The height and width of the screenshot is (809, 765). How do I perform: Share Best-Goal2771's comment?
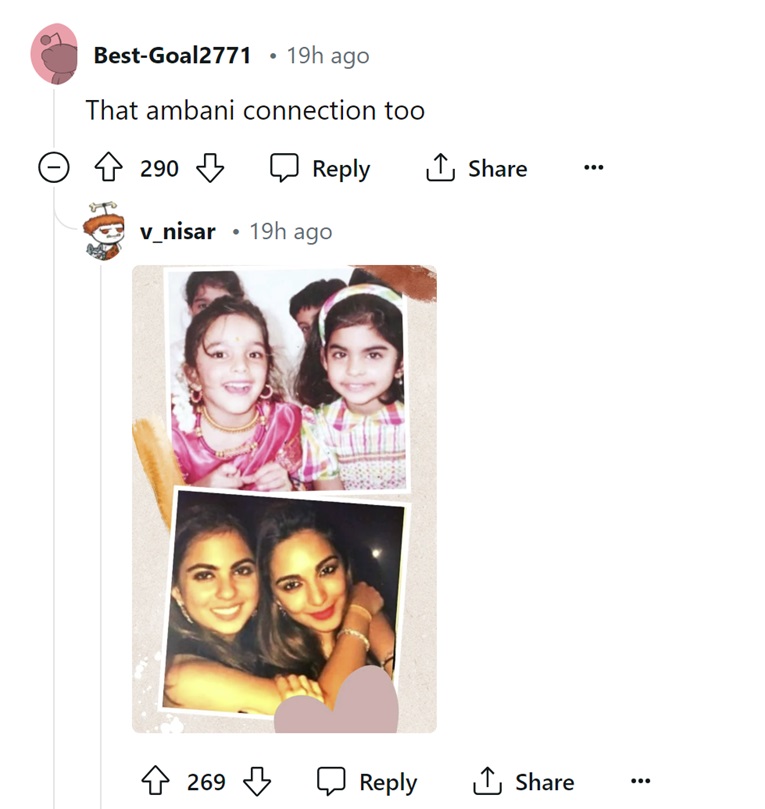click(477, 169)
